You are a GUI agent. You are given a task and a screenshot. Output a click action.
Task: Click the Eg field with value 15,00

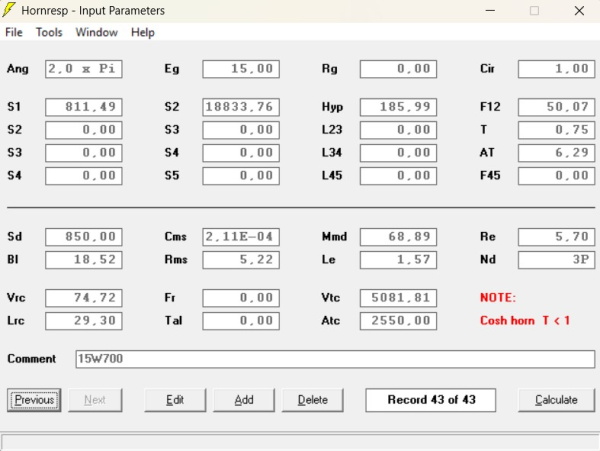(240, 69)
